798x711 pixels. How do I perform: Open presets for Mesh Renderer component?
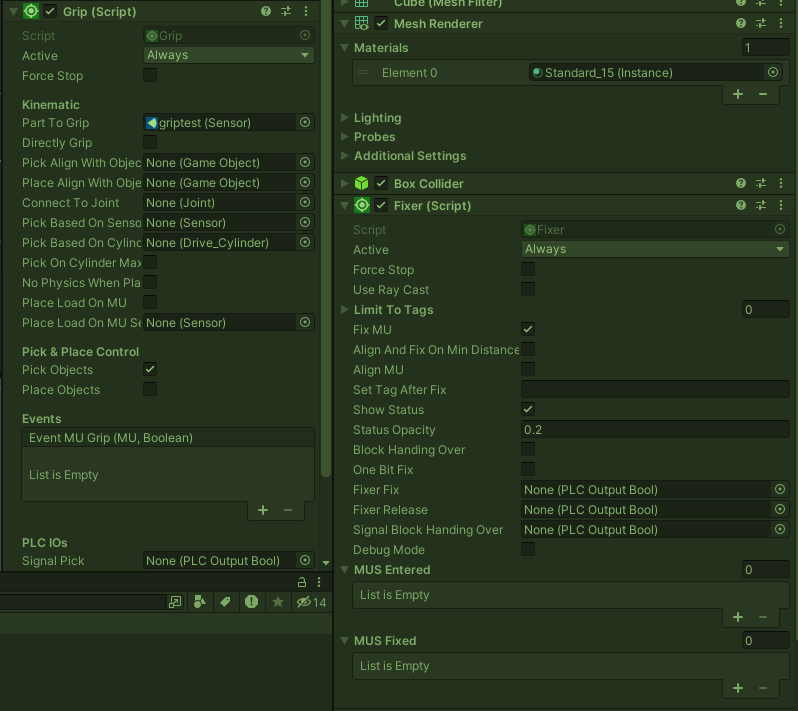coord(761,23)
